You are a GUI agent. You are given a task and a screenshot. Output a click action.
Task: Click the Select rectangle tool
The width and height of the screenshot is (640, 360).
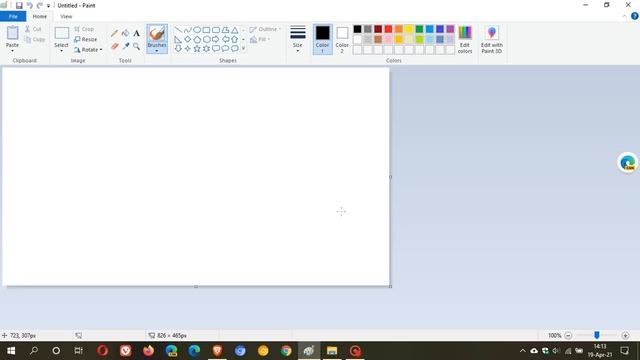(x=62, y=33)
